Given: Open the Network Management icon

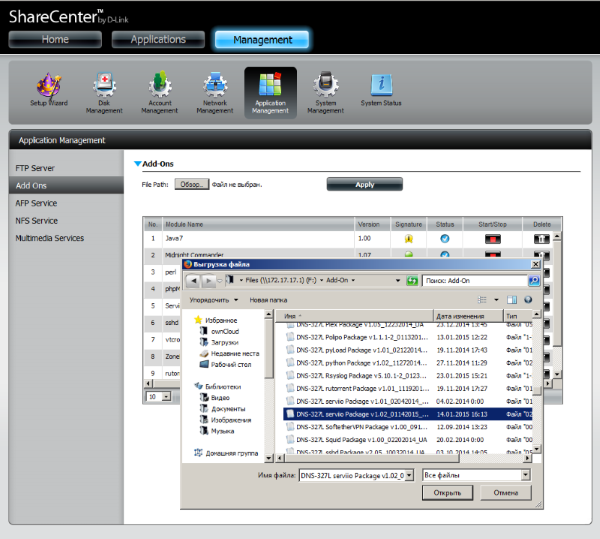Looking at the screenshot, I should (215, 93).
